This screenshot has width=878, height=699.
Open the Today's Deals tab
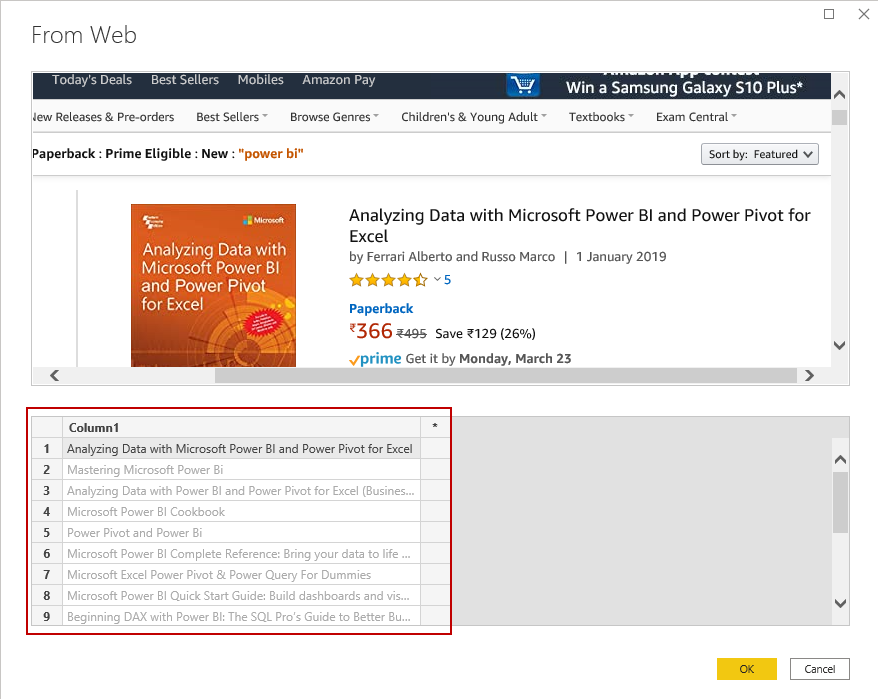coord(92,80)
